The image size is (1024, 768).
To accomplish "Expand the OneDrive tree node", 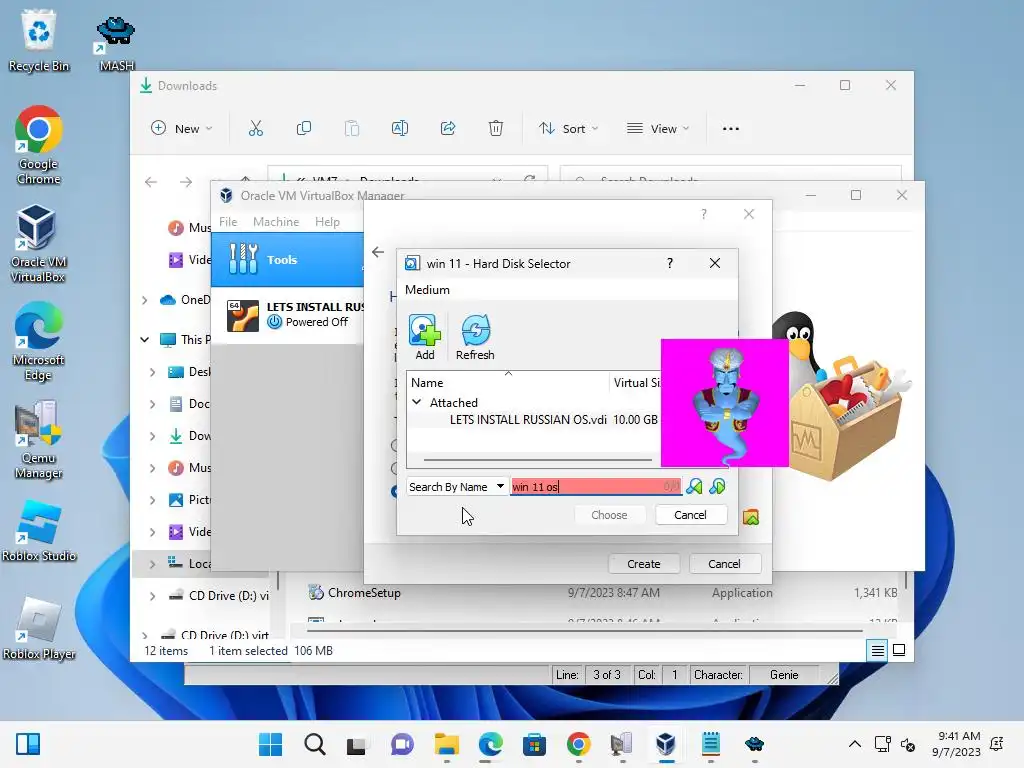I will (x=144, y=300).
